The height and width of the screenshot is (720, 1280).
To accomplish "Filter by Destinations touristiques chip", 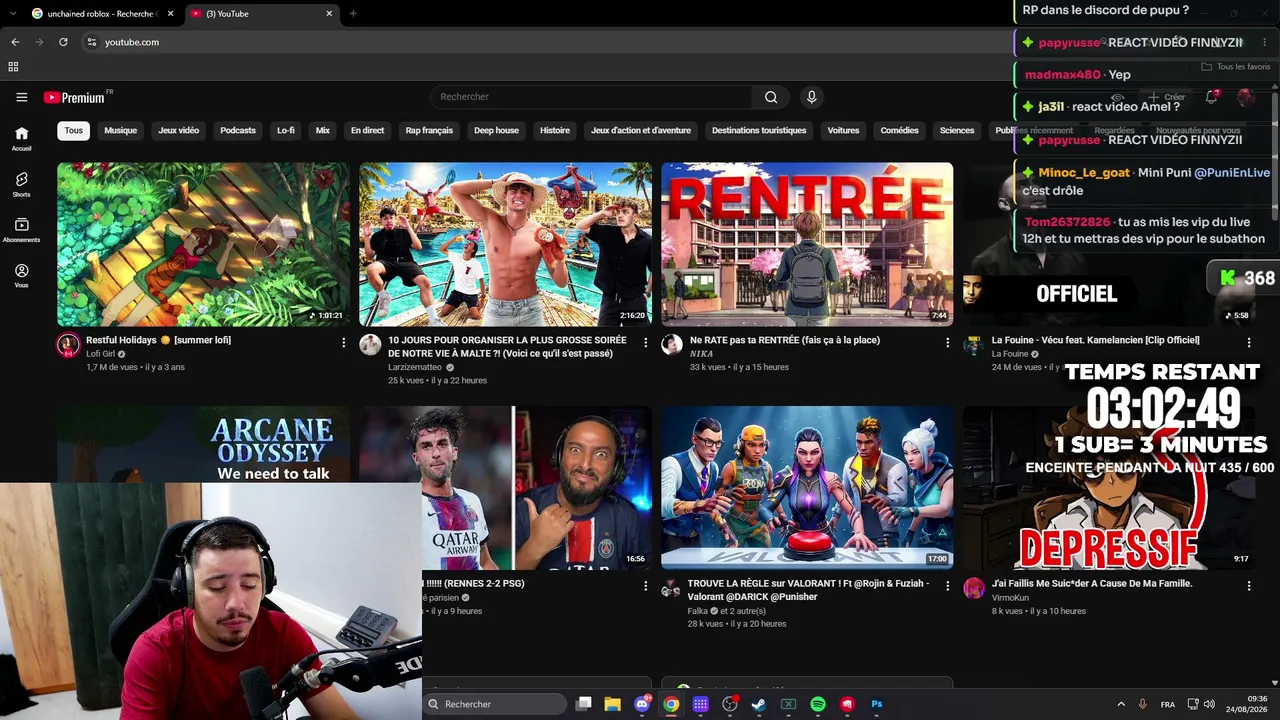I will (759, 130).
